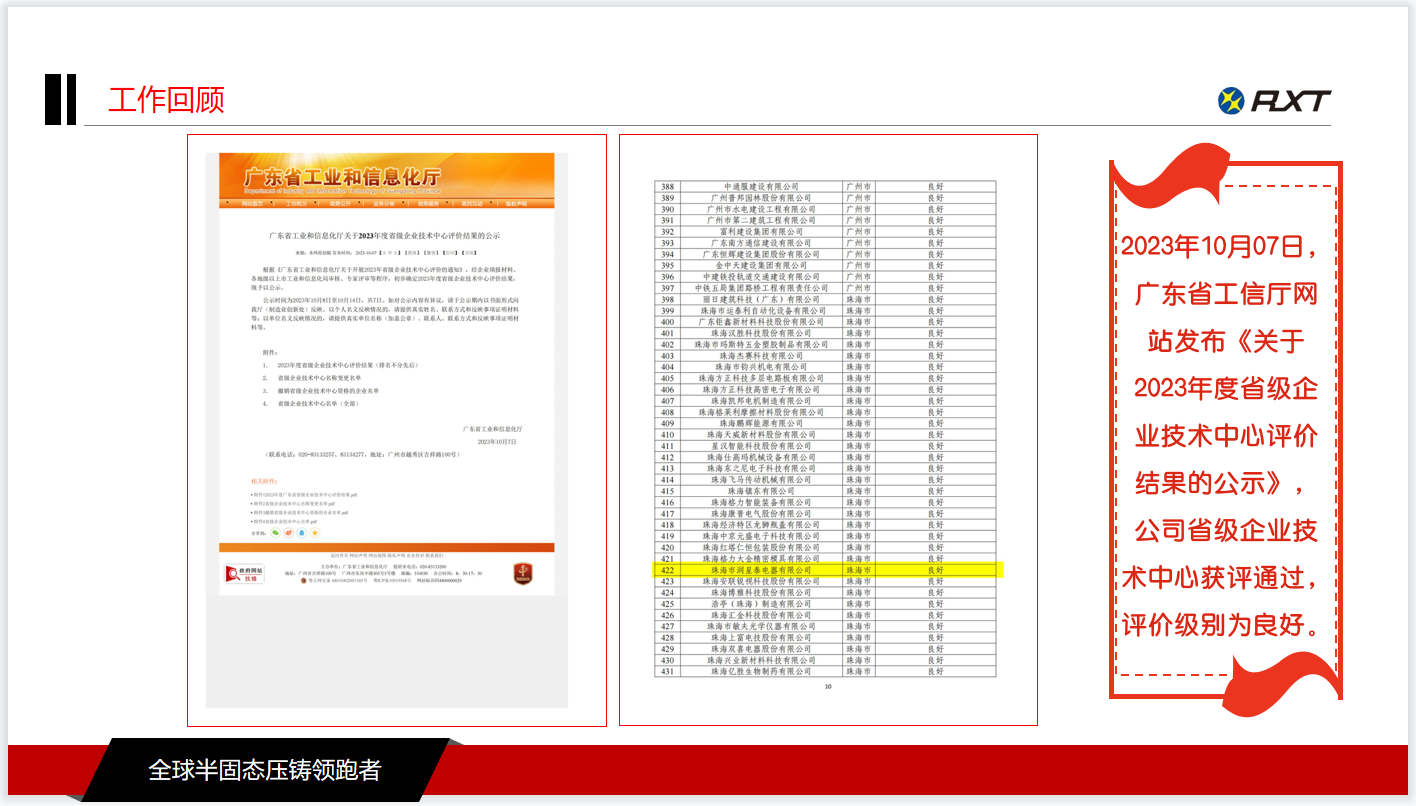Open the third related attachment pdf link

tap(299, 513)
